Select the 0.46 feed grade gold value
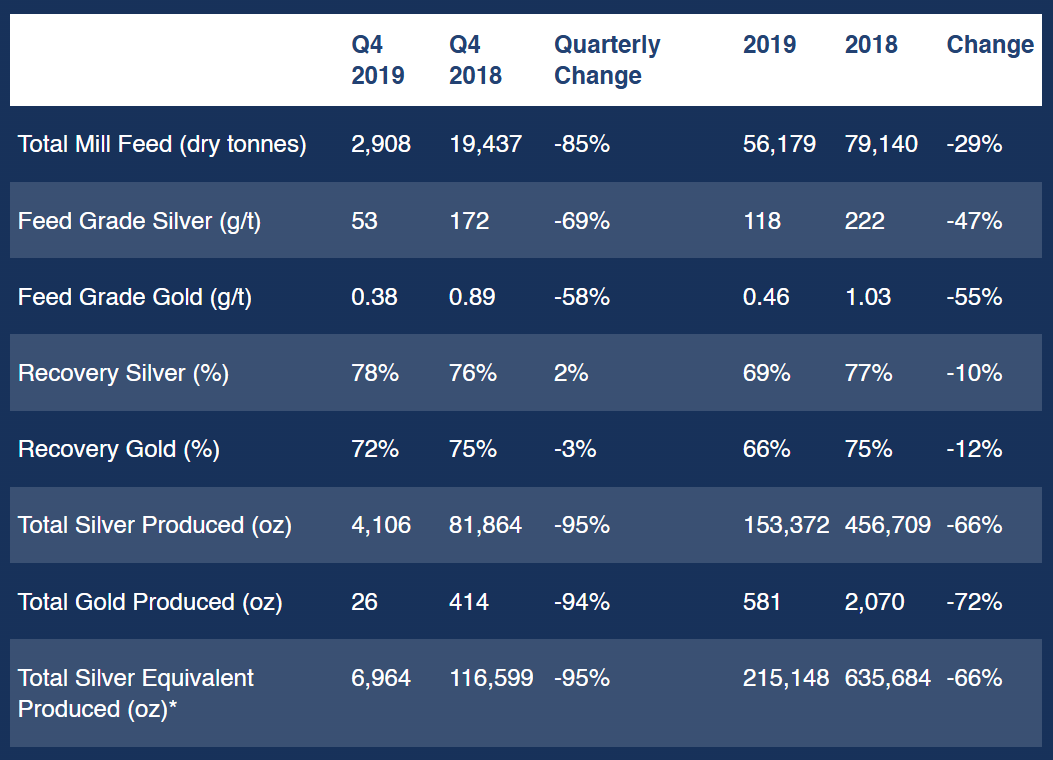 click(x=765, y=297)
